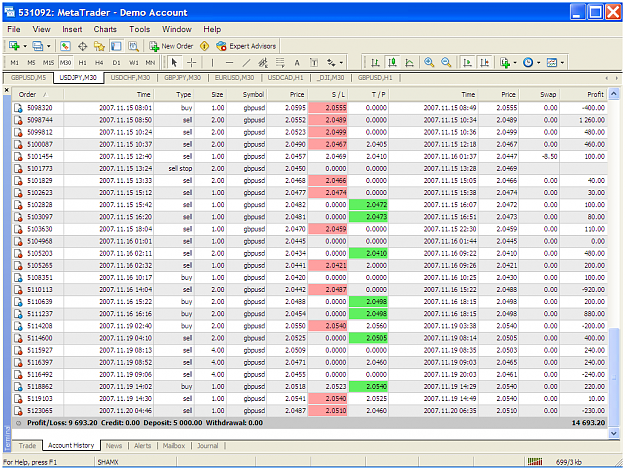
Task: Open the File menu
Action: 14,29
